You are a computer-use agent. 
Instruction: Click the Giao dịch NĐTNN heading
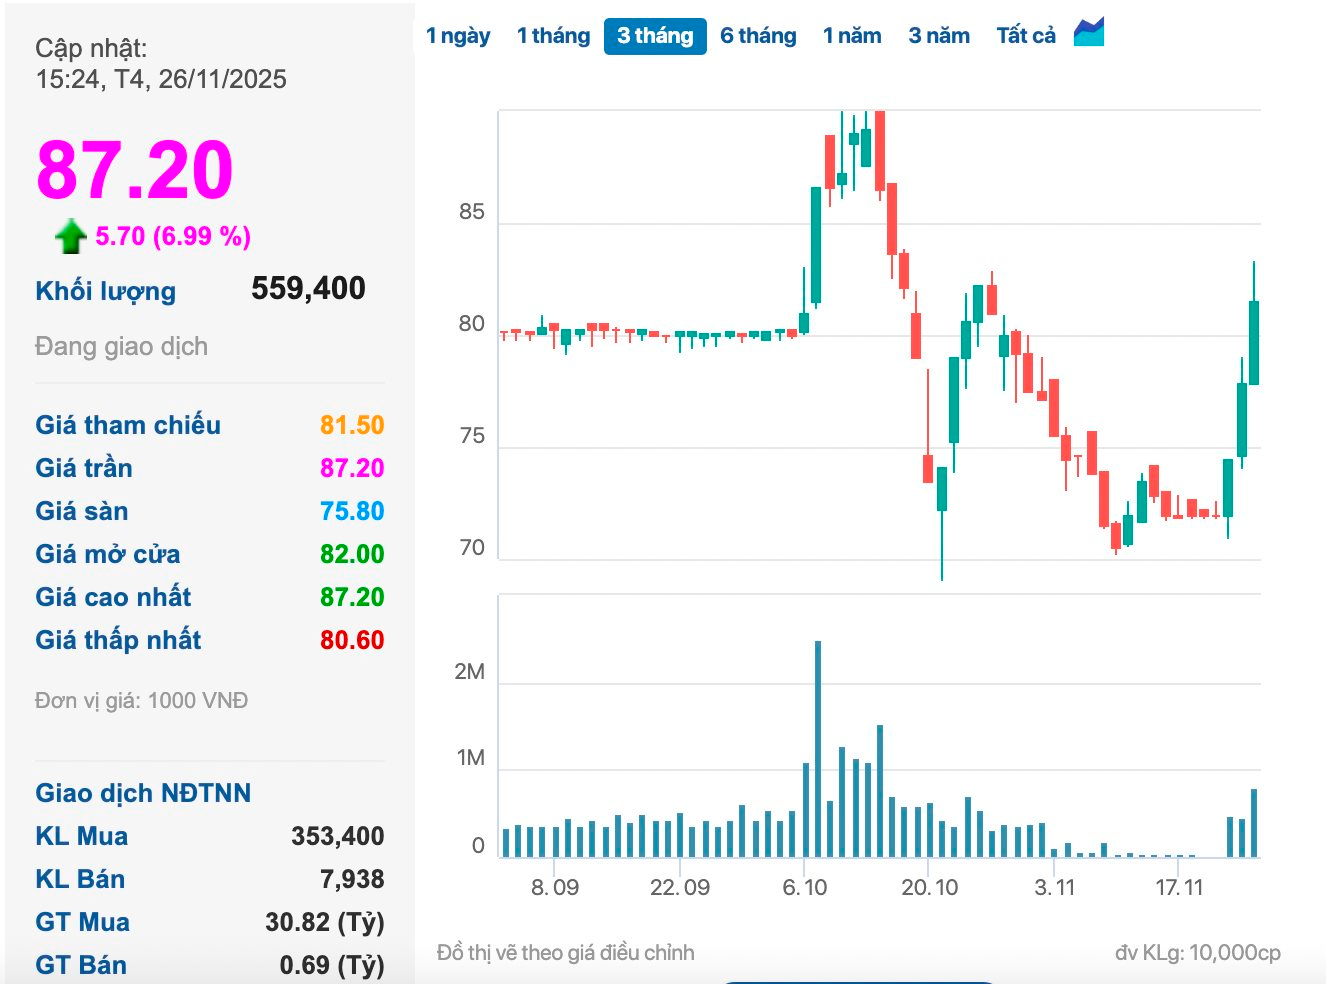pyautogui.click(x=143, y=793)
